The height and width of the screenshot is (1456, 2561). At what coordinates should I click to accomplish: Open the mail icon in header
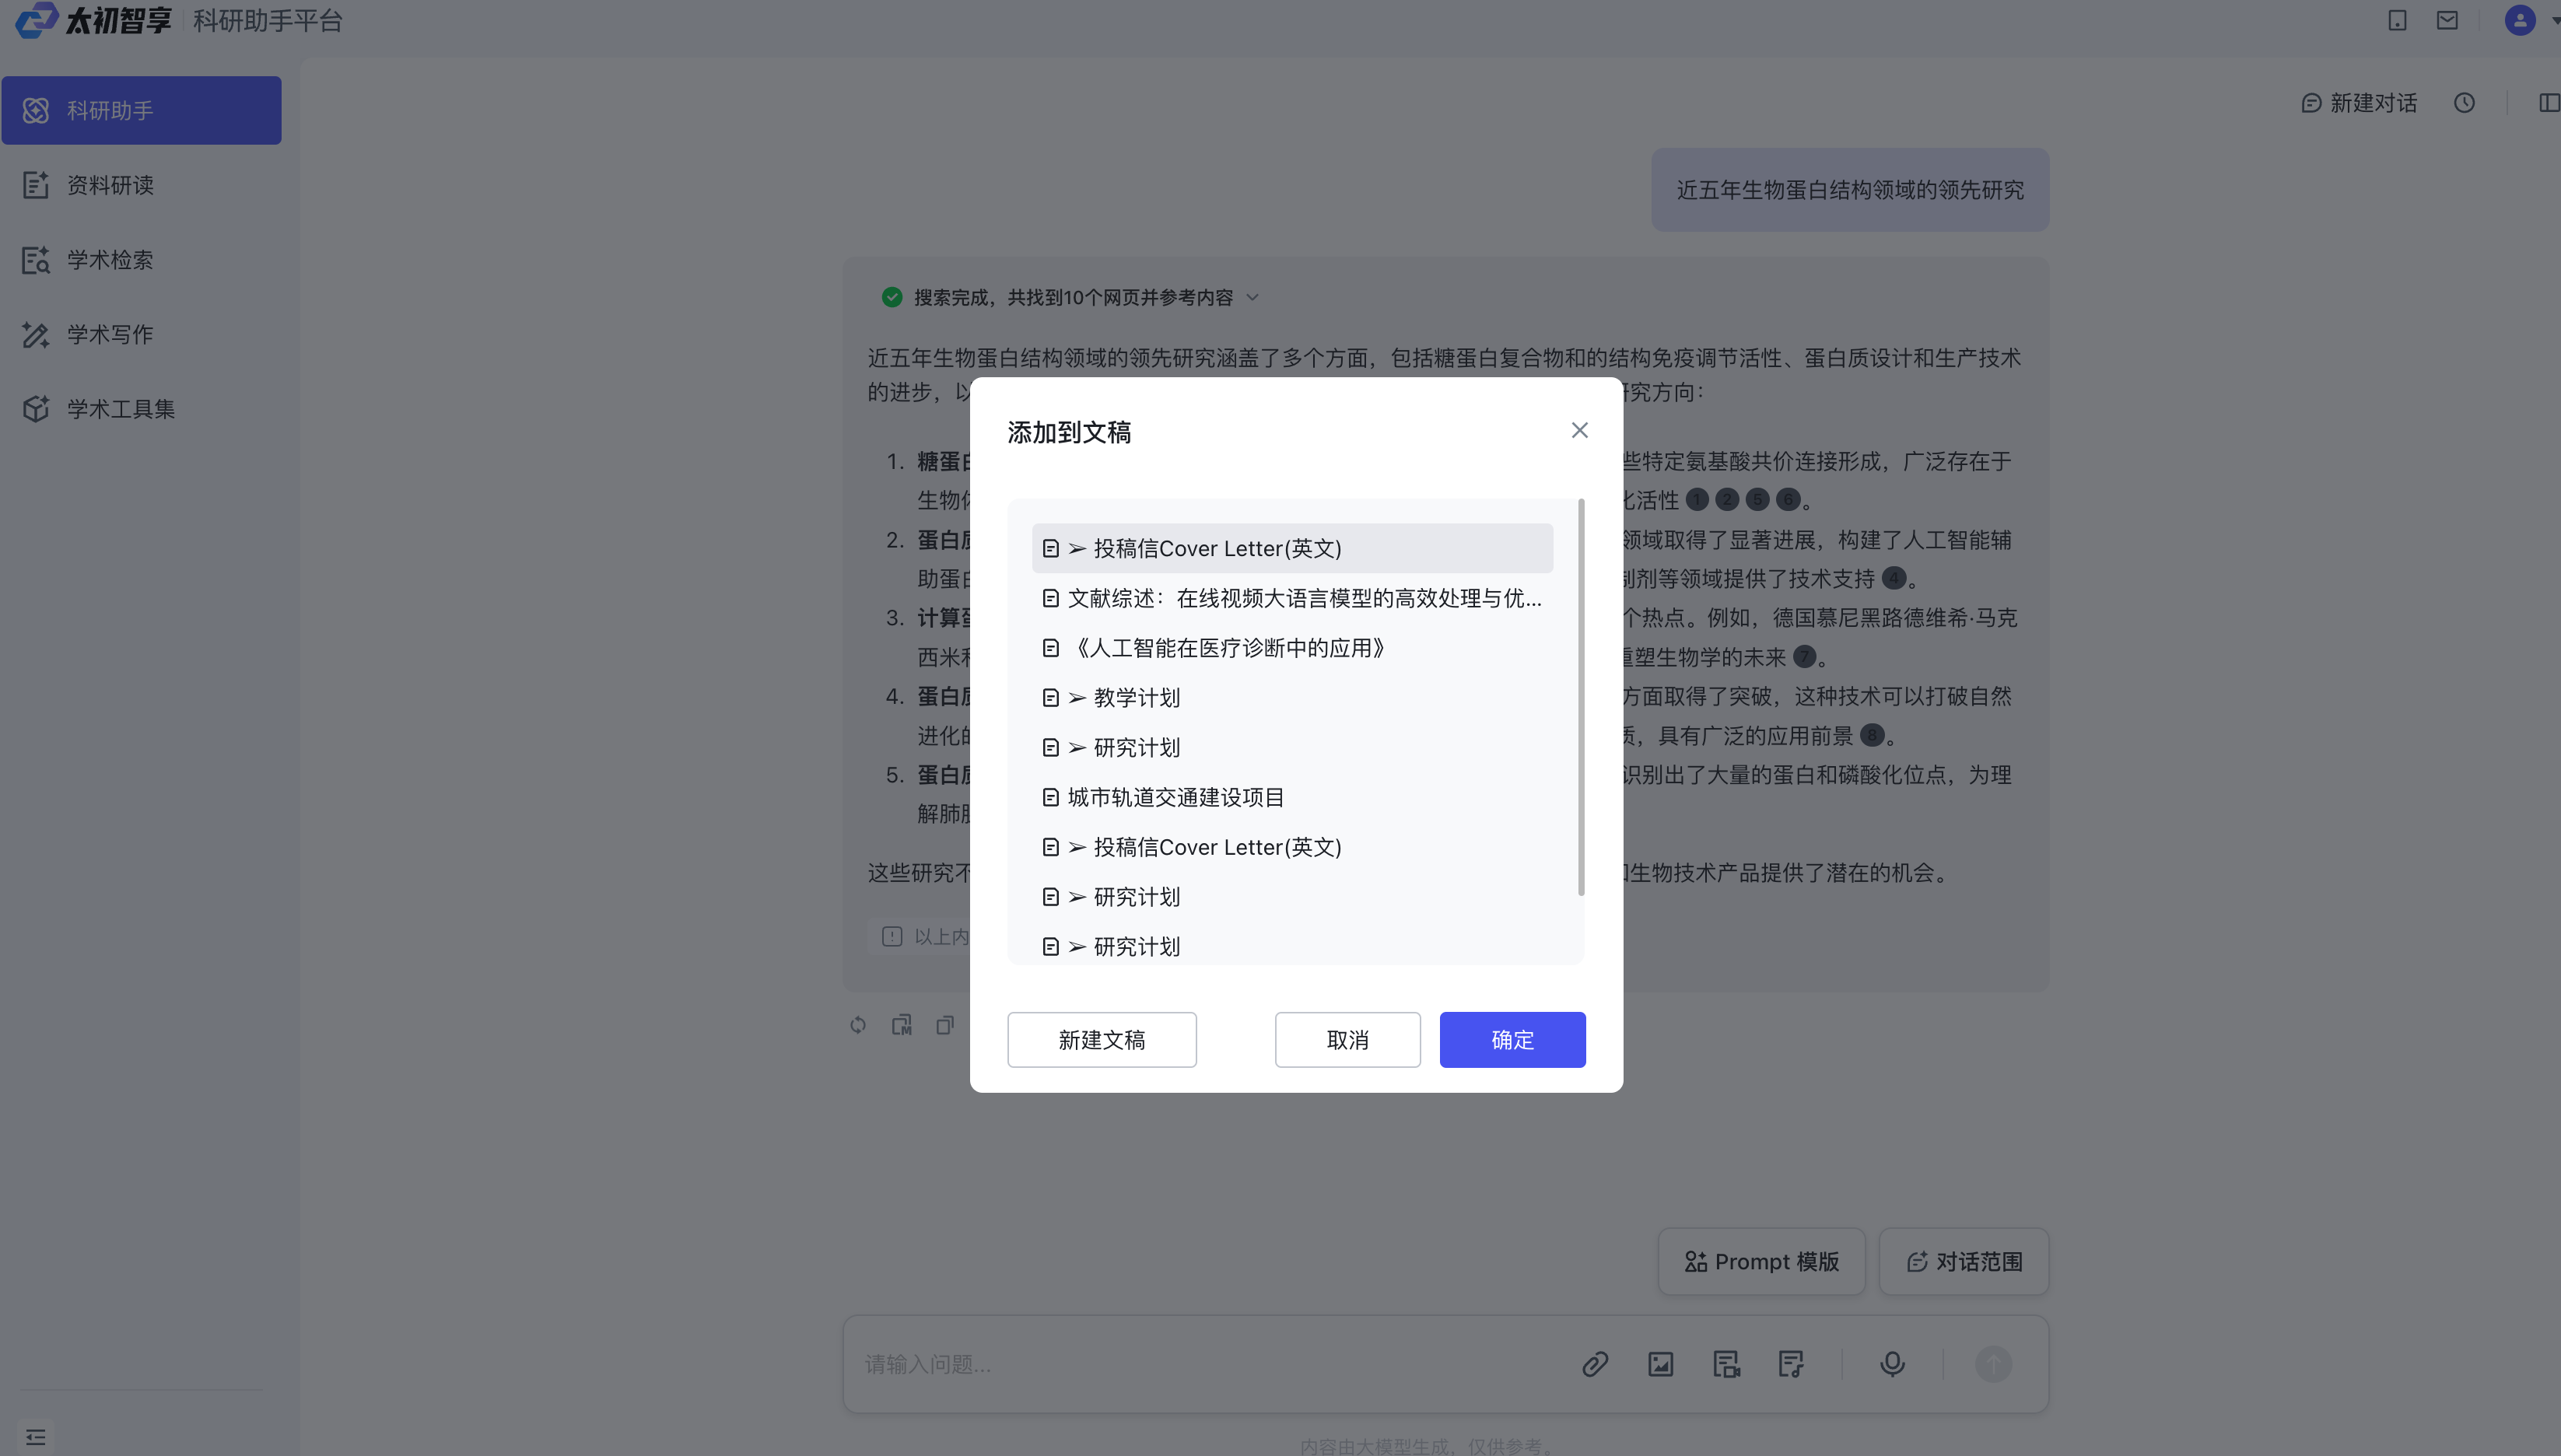coord(2447,20)
